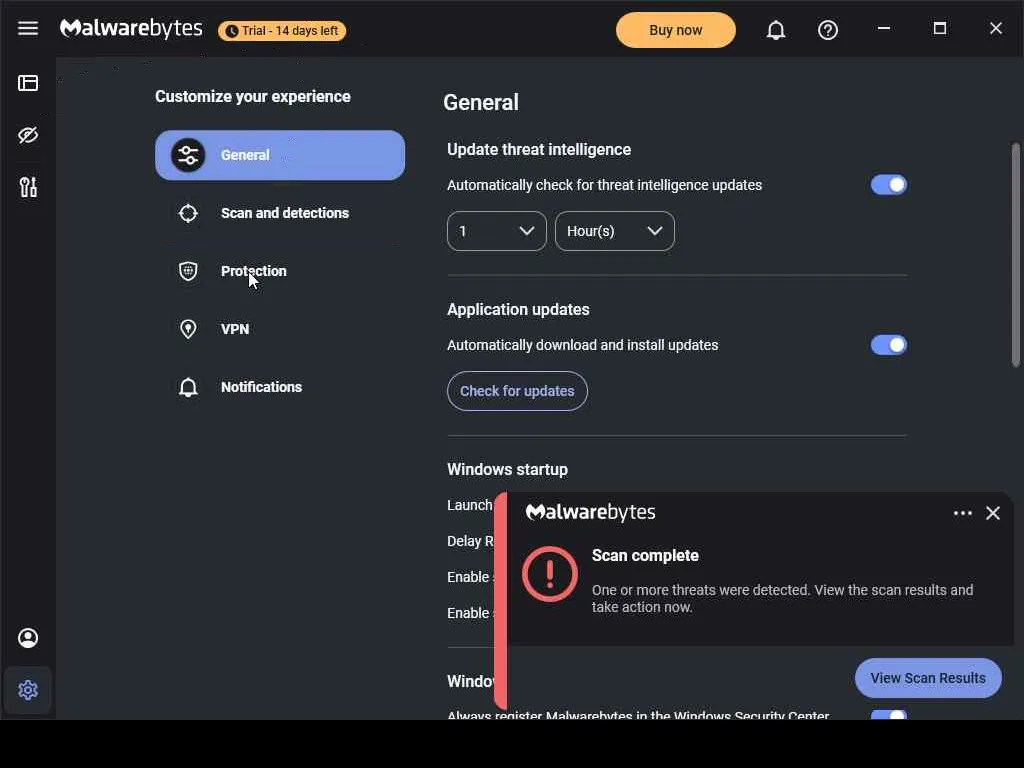Viewport: 1024px width, 768px height.
Task: Dismiss the Scan complete notification
Action: [993, 513]
